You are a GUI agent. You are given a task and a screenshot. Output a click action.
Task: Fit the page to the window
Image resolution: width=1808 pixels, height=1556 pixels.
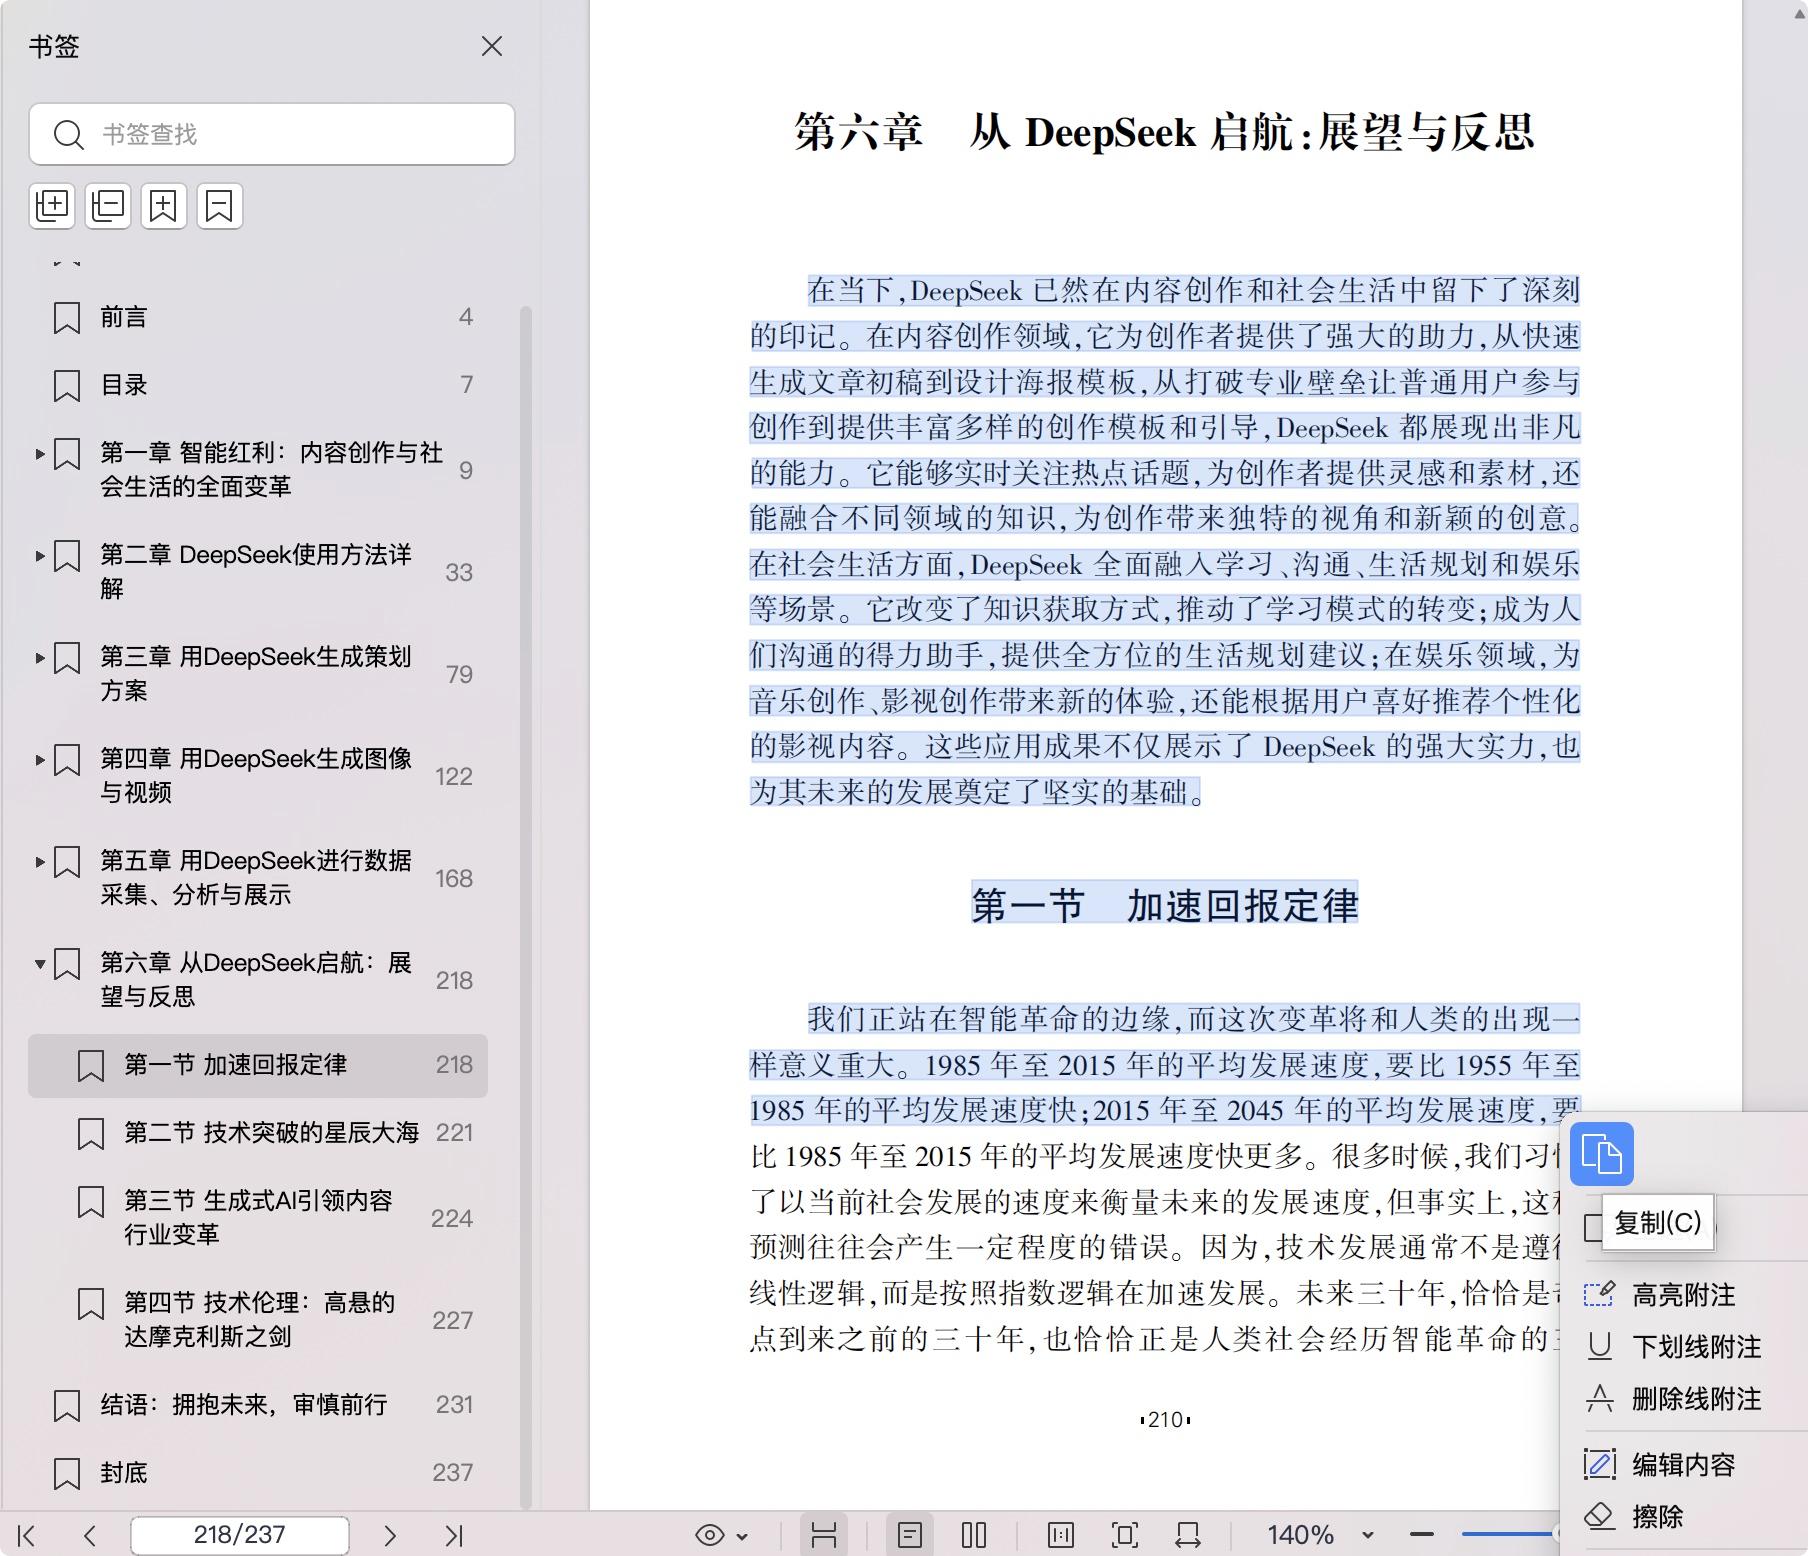click(1125, 1535)
